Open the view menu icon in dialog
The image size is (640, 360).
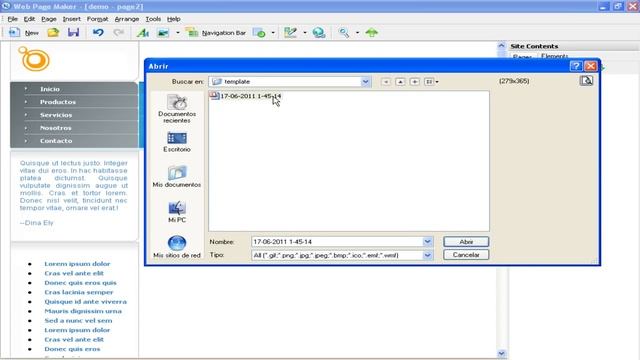(431, 82)
